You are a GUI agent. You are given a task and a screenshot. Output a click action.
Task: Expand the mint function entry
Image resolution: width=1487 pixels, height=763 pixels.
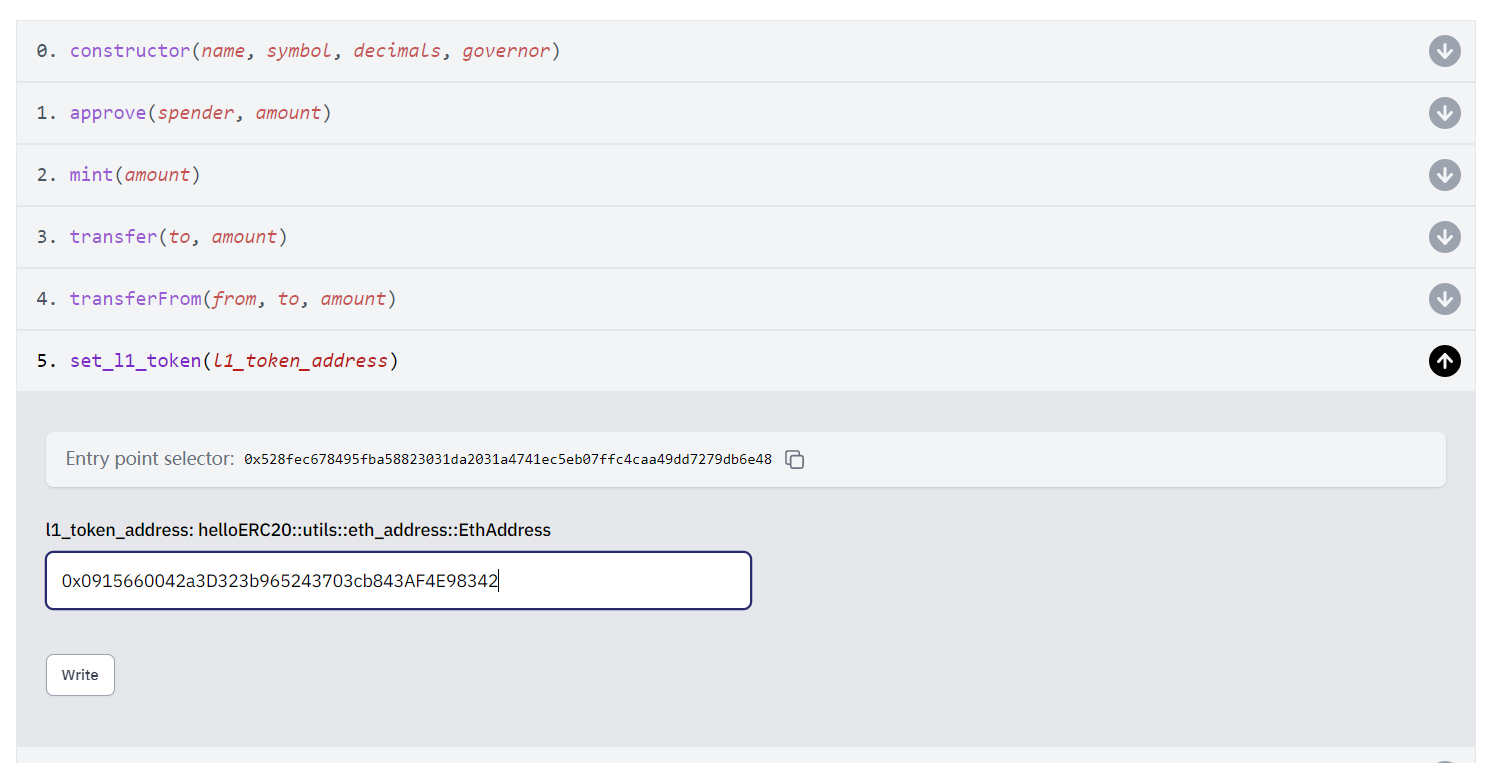click(1444, 175)
